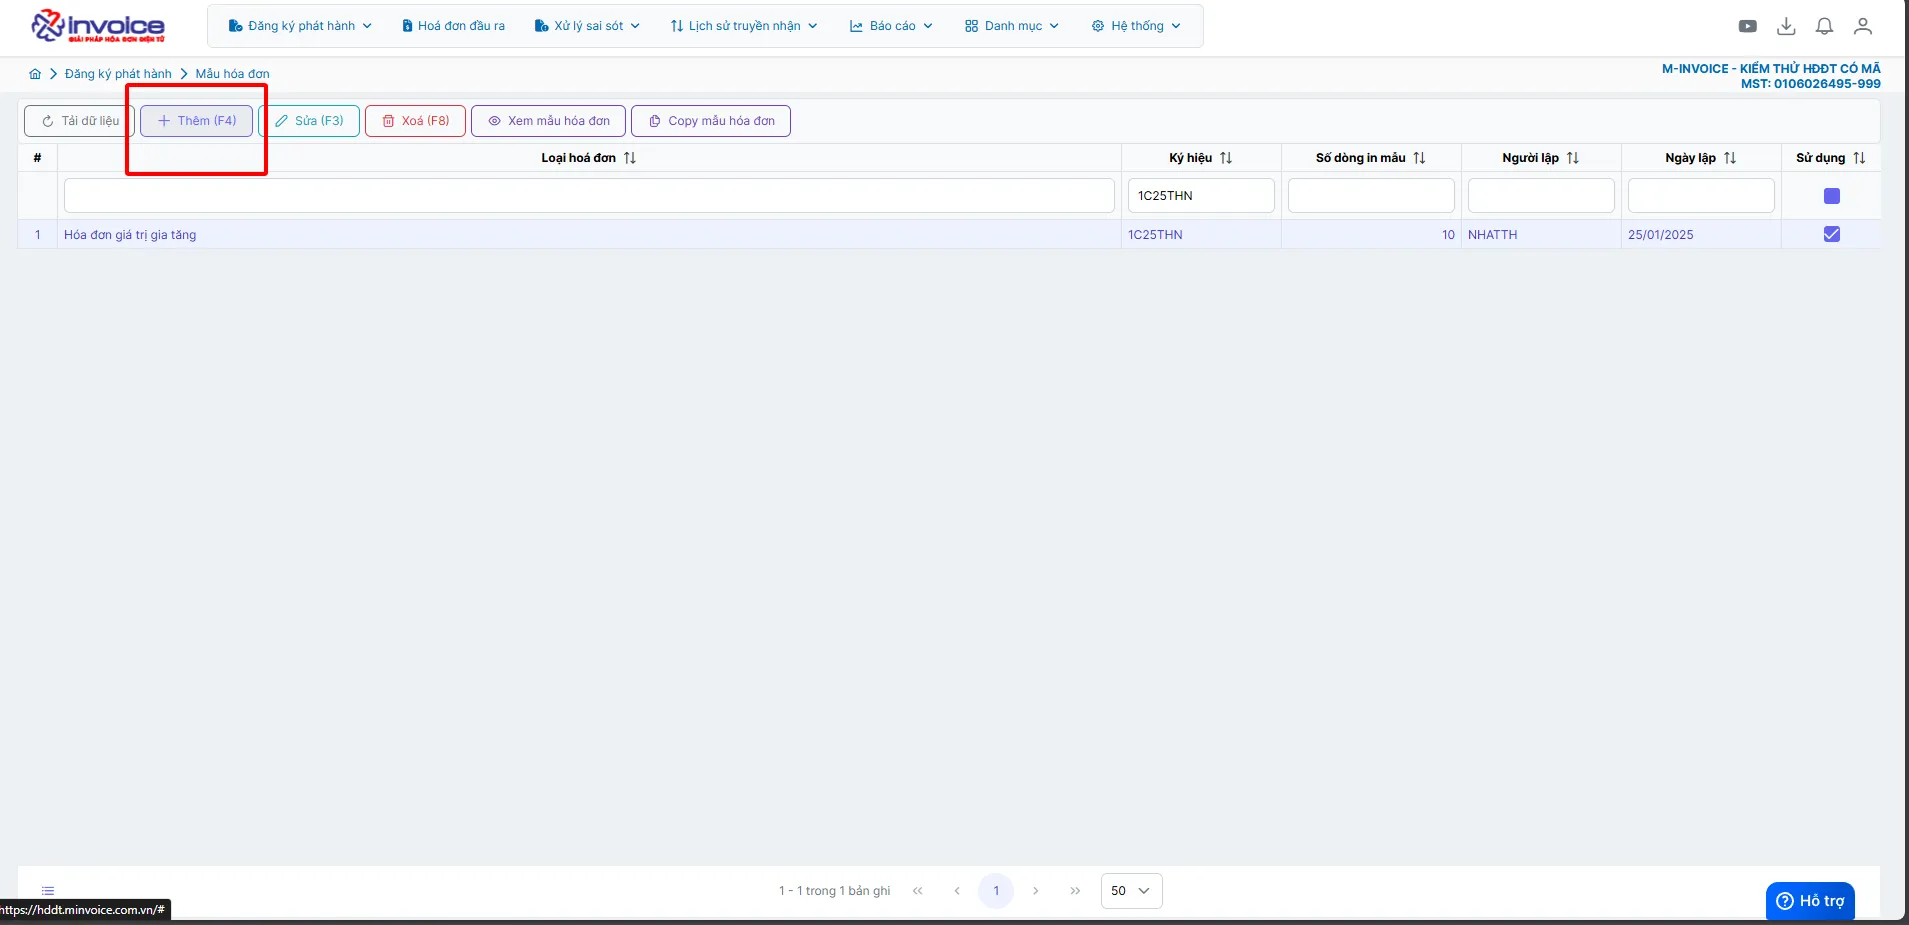Toggle the Sử dụng filter checkbox
Viewport: 1909px width, 925px height.
1832,196
